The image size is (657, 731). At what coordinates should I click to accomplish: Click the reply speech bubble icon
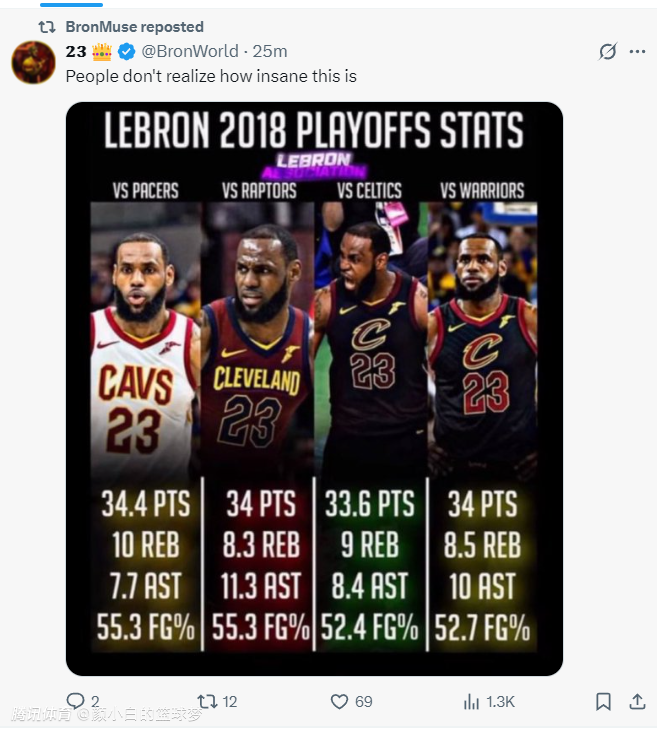click(x=75, y=701)
